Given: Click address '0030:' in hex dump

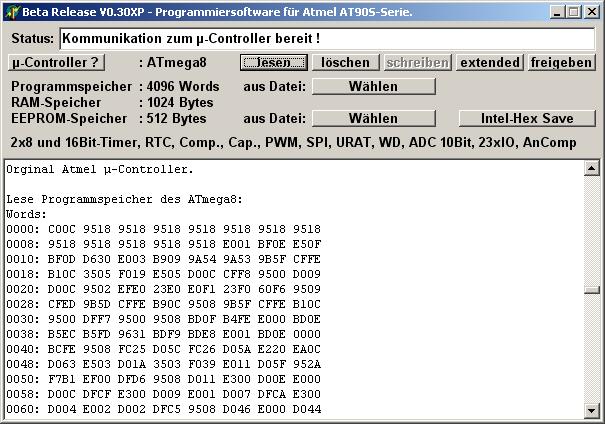Looking at the screenshot, I should tap(23, 319).
